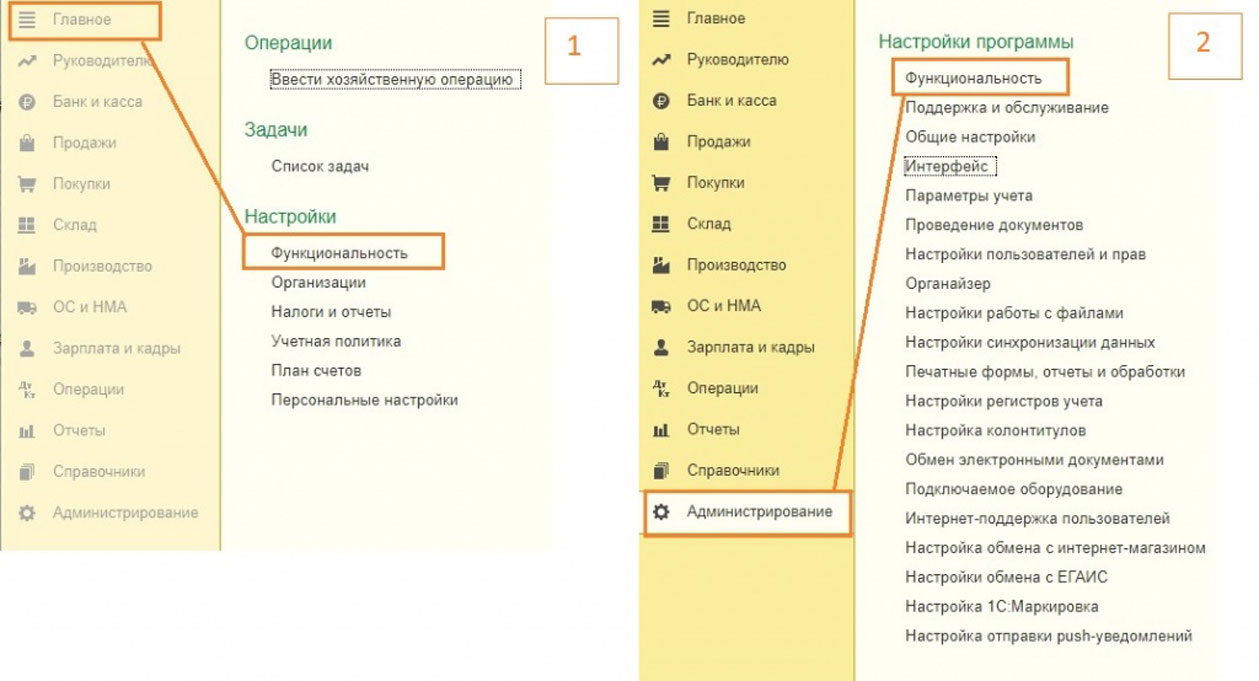Open Настройки синхронизации данных
1259x681 pixels.
point(1031,343)
